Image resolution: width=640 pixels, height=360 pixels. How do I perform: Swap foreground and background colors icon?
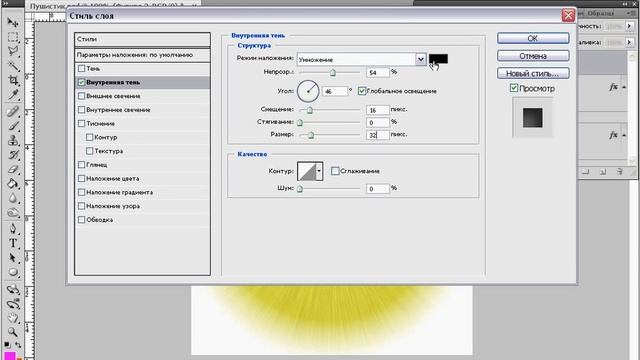[18, 345]
